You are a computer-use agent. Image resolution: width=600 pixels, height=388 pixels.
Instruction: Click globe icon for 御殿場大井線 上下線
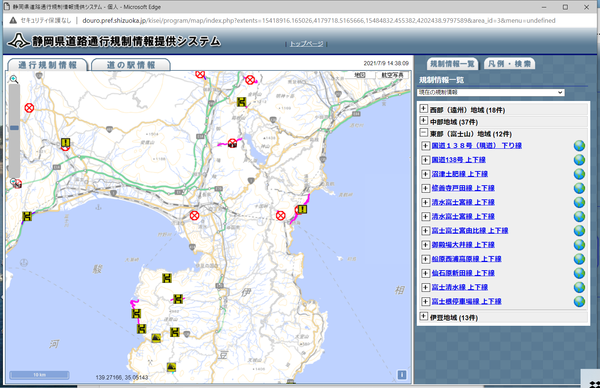point(579,245)
